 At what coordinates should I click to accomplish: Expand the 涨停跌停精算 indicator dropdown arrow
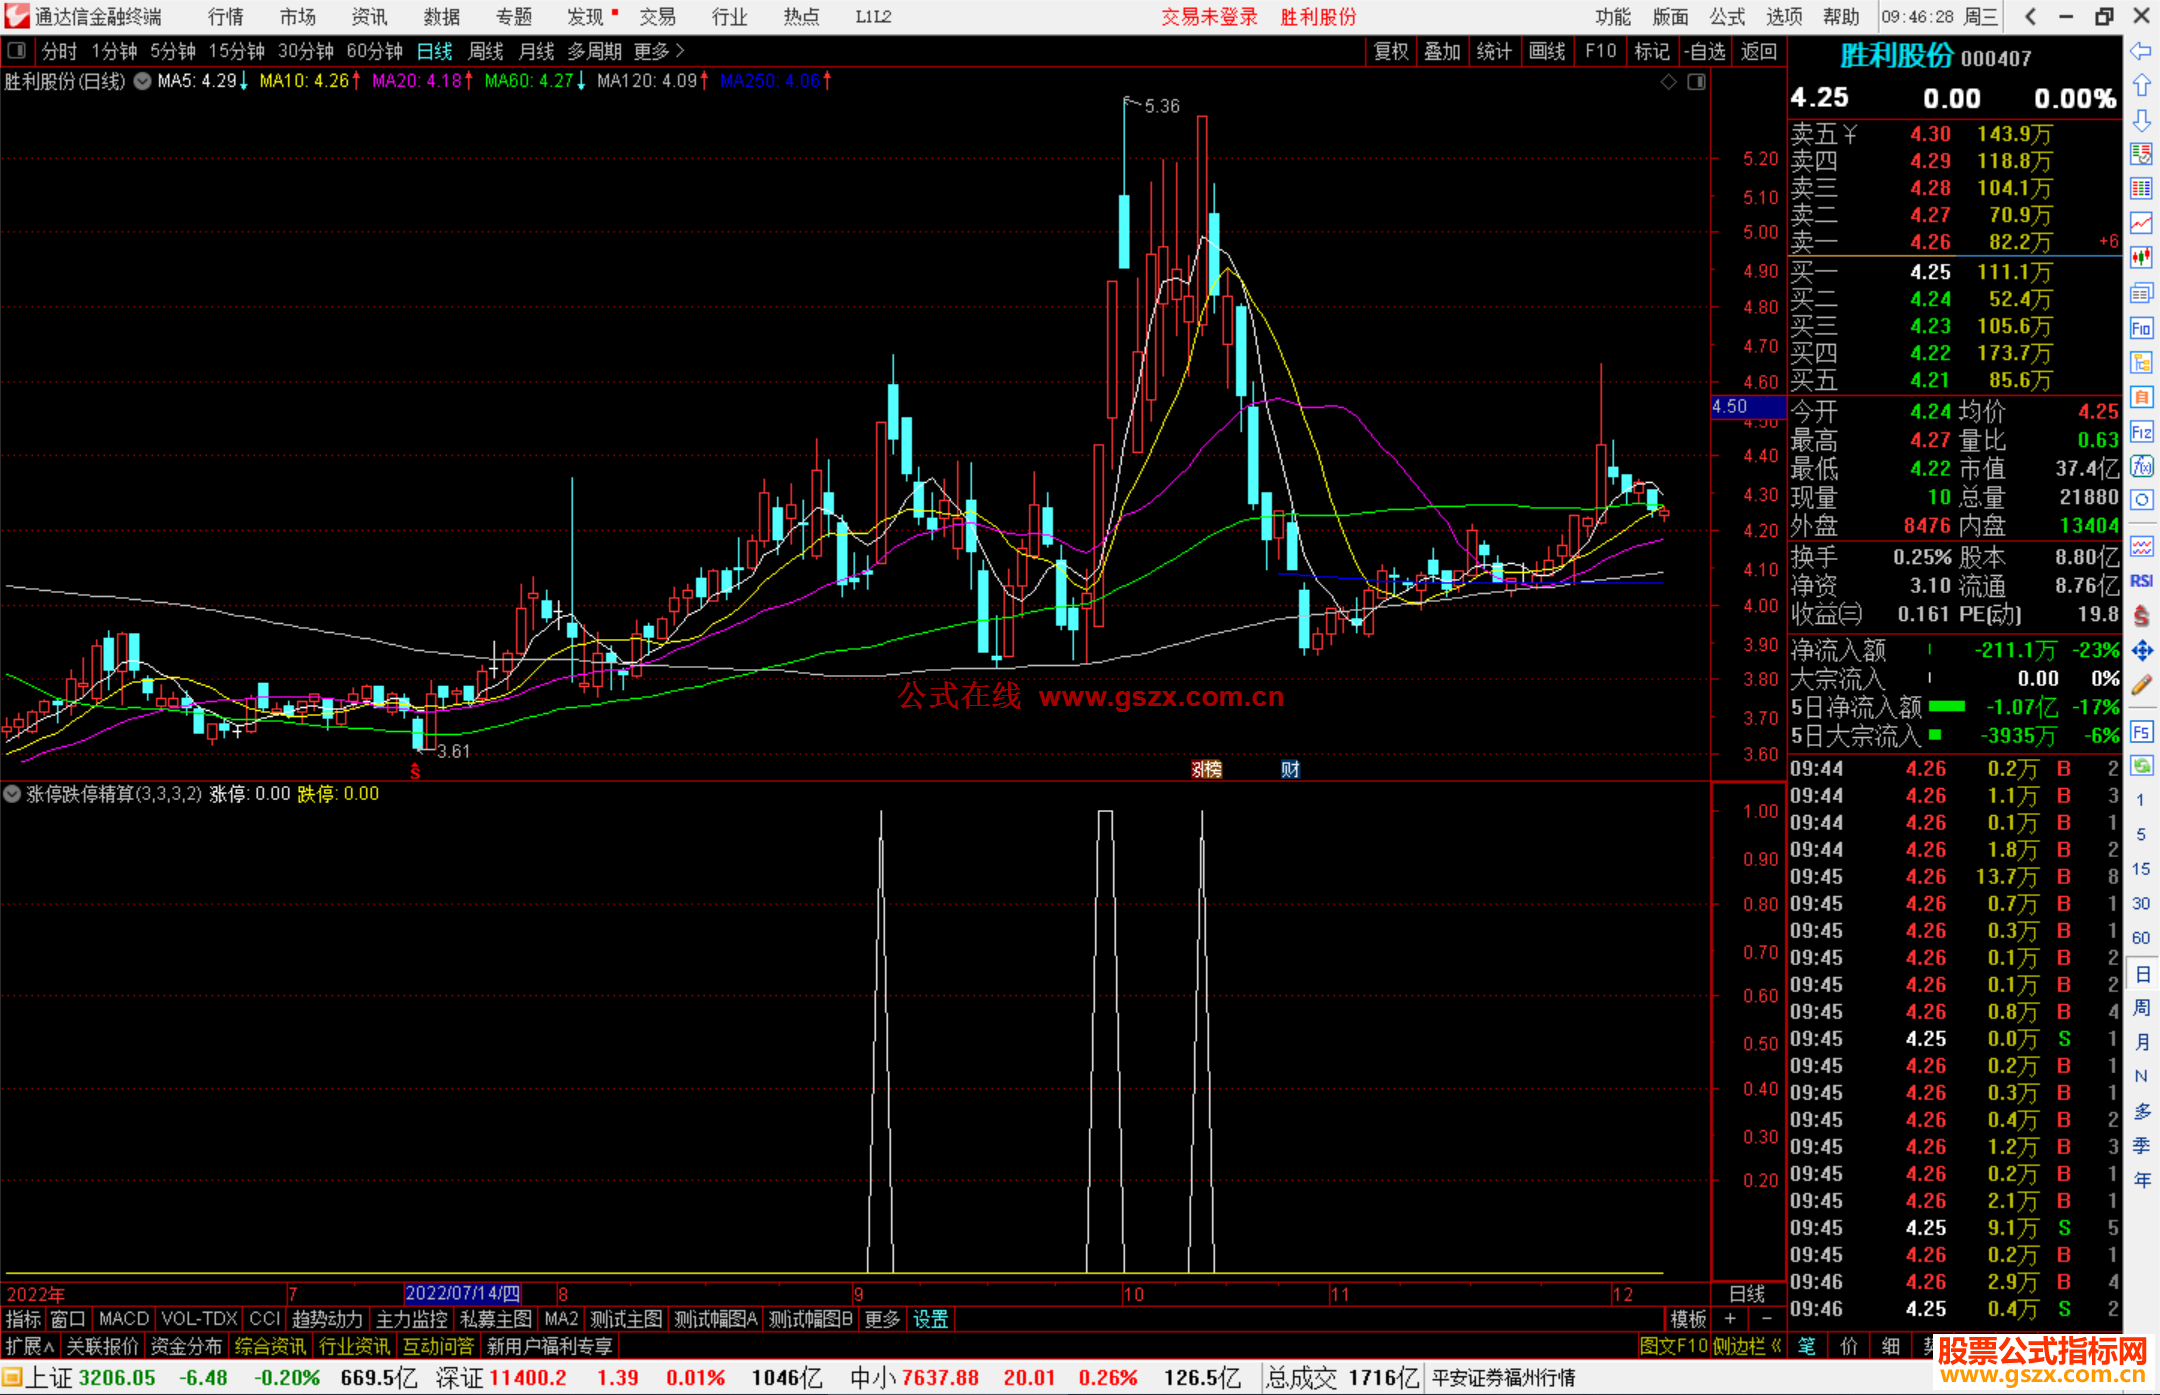pyautogui.click(x=12, y=794)
